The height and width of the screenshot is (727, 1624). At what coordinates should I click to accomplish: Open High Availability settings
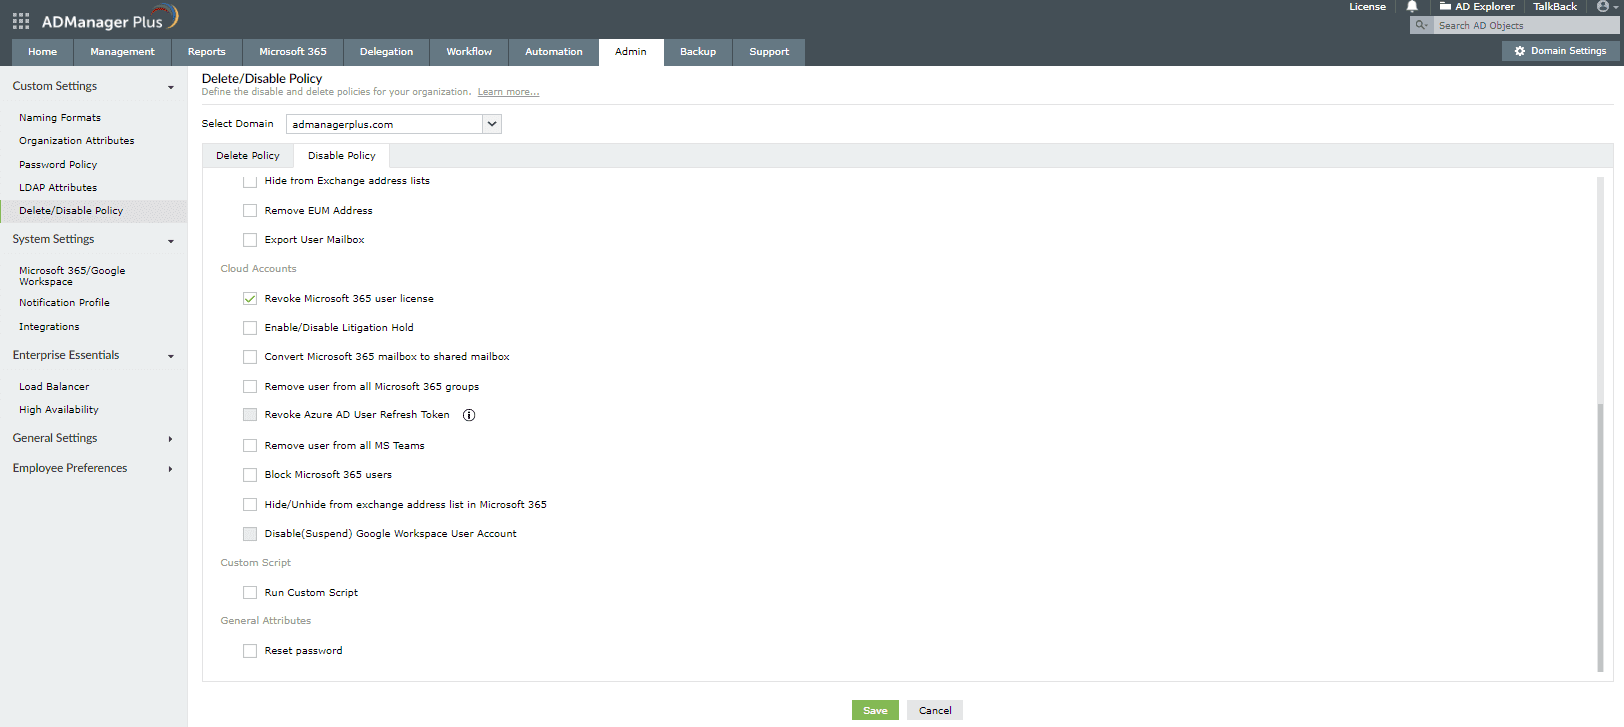coord(59,410)
